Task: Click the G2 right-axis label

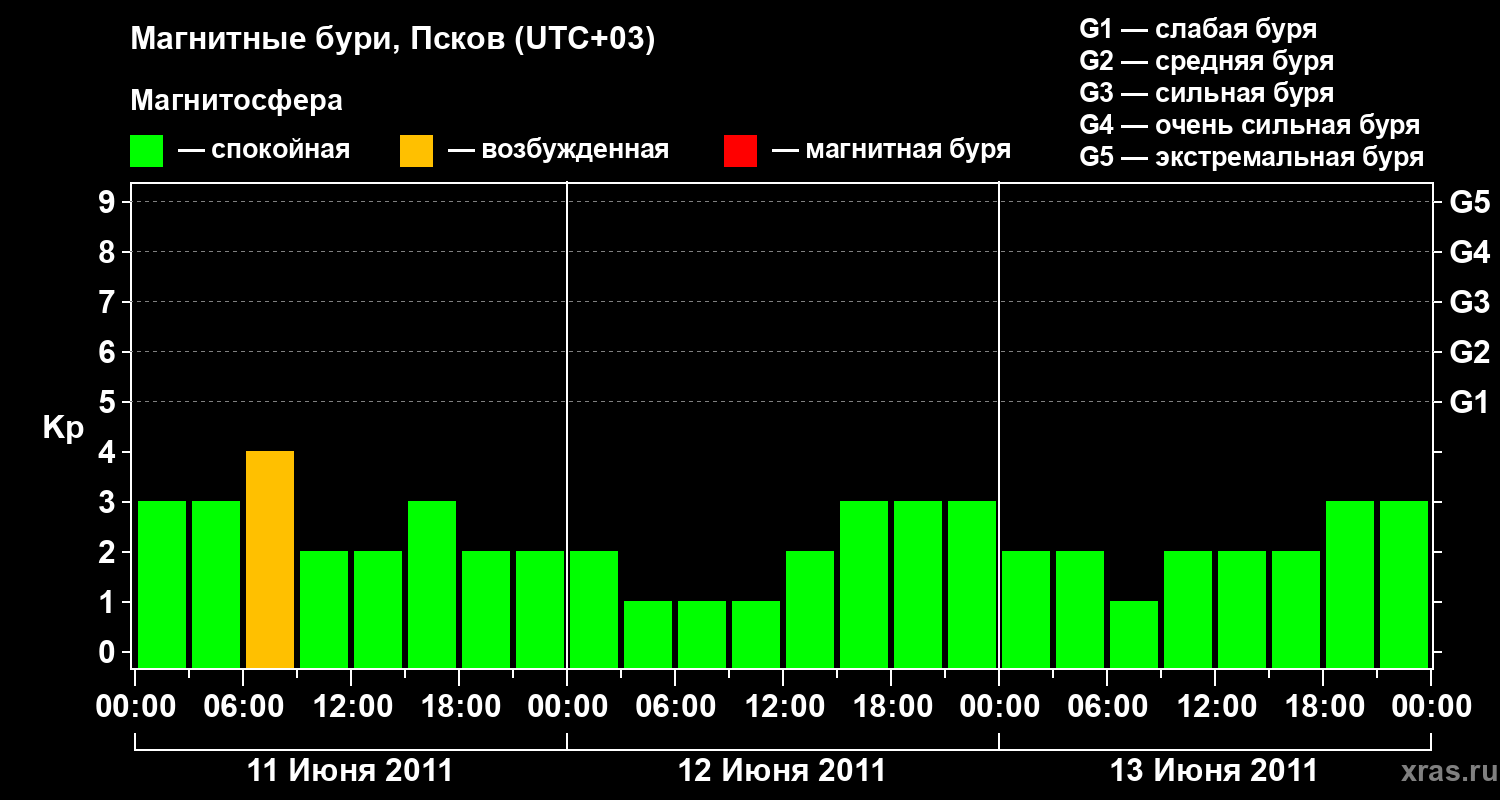Action: 1469,352
